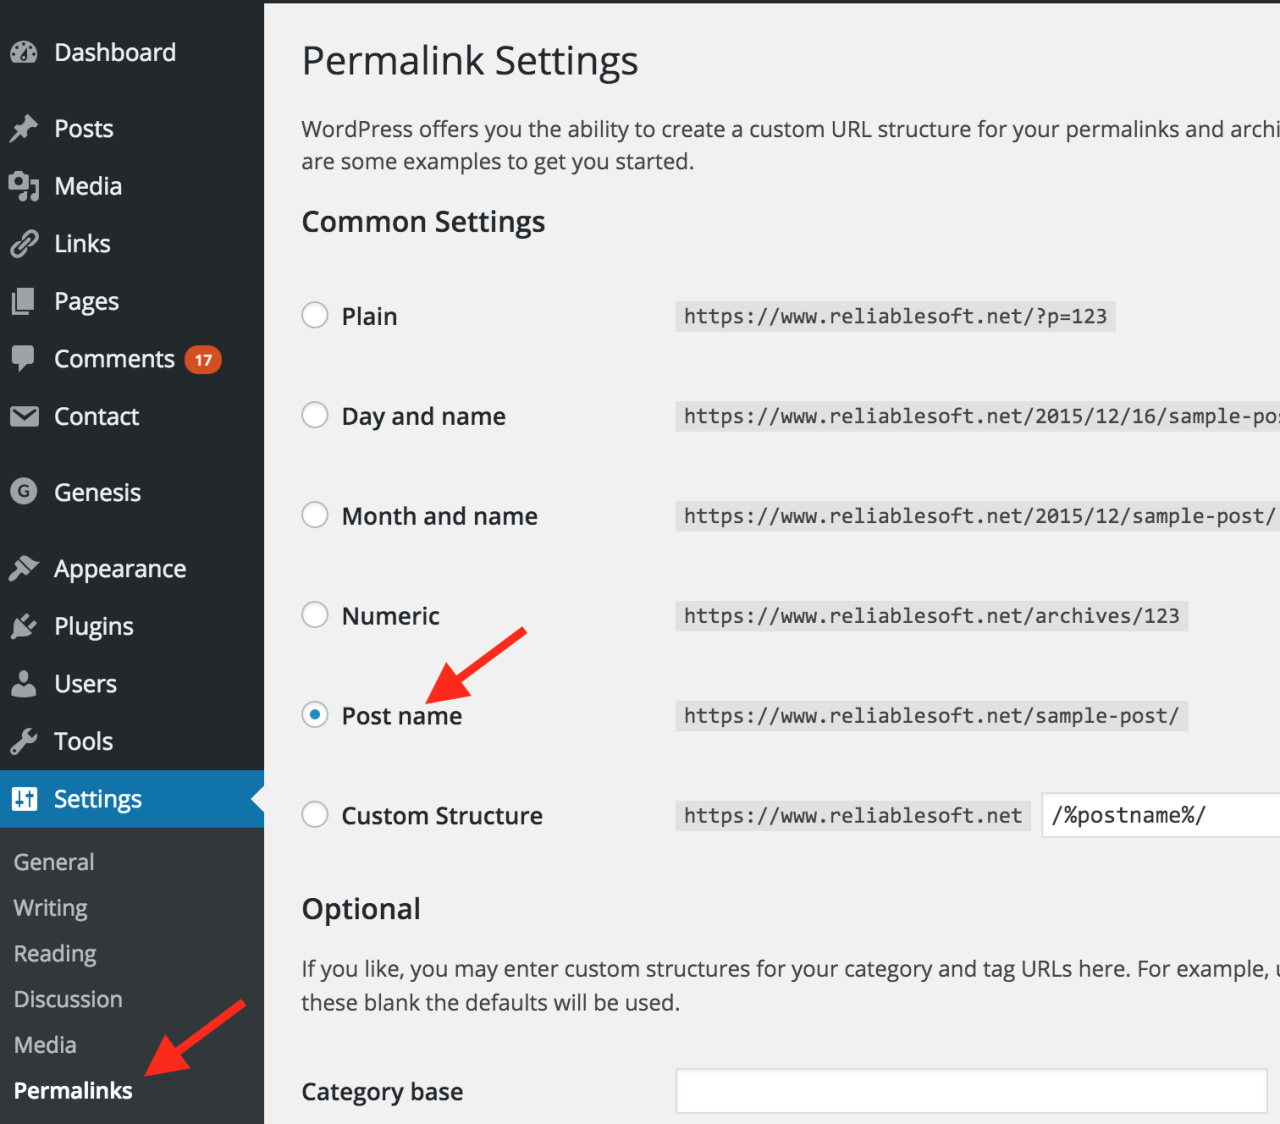Screen dimensions: 1280x1124
Task: Open Reading settings link
Action: tap(55, 953)
